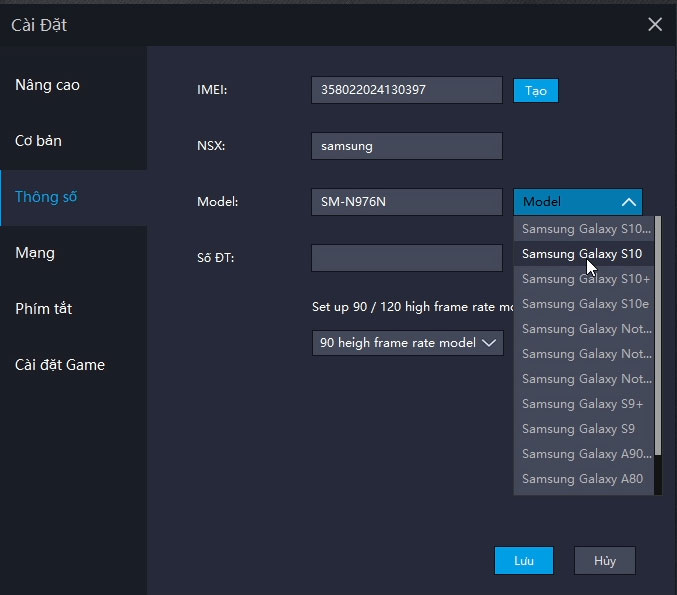677x595 pixels.
Task: Go to the Mạng settings tab
Action: (35, 253)
